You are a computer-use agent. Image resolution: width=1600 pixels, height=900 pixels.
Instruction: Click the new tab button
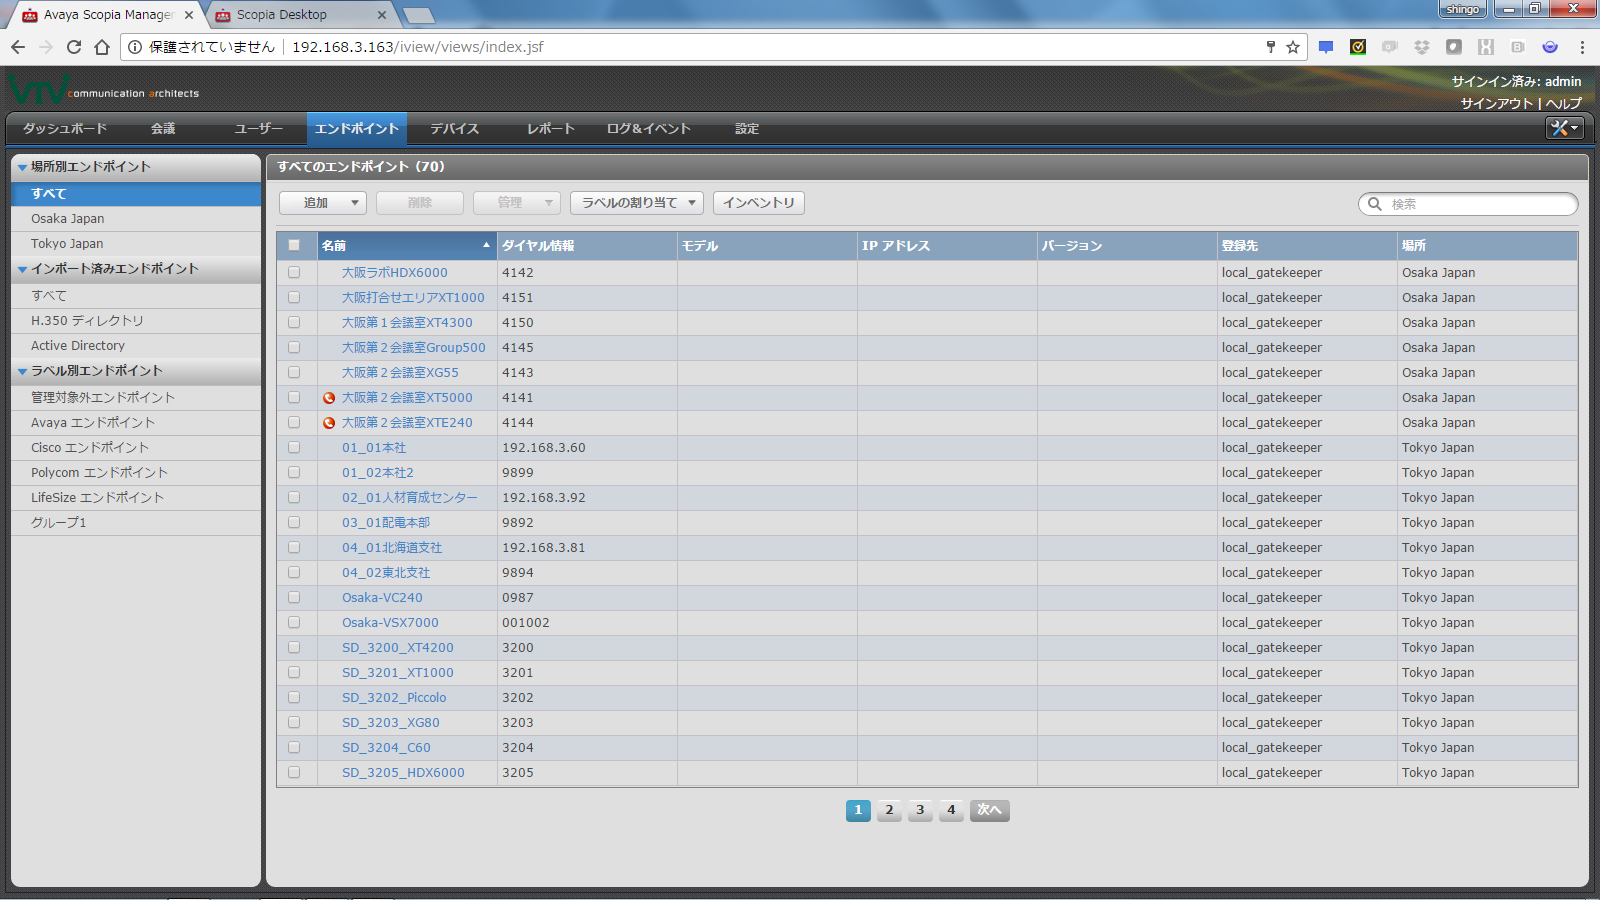click(x=418, y=15)
